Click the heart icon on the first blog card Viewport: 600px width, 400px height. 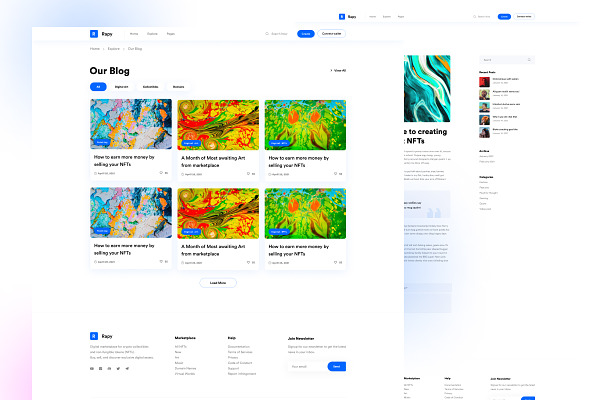coord(161,173)
